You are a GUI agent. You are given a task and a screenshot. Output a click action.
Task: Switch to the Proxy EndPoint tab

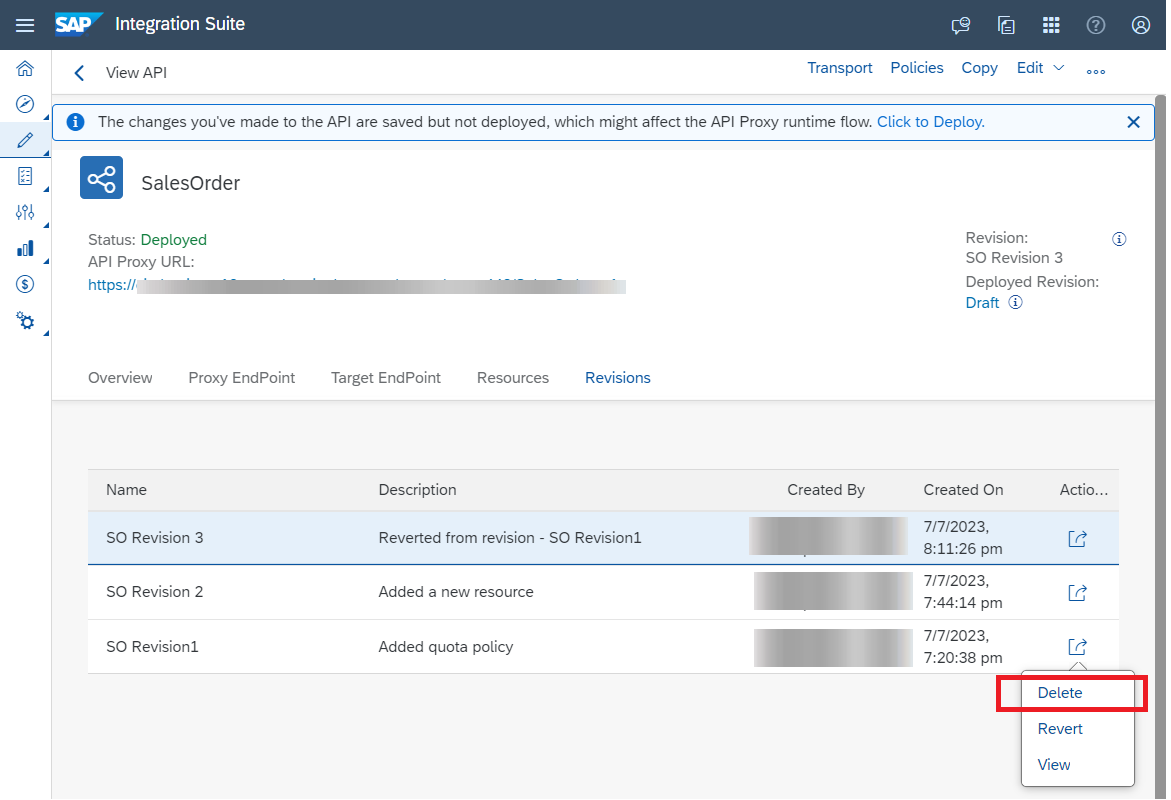(x=241, y=378)
